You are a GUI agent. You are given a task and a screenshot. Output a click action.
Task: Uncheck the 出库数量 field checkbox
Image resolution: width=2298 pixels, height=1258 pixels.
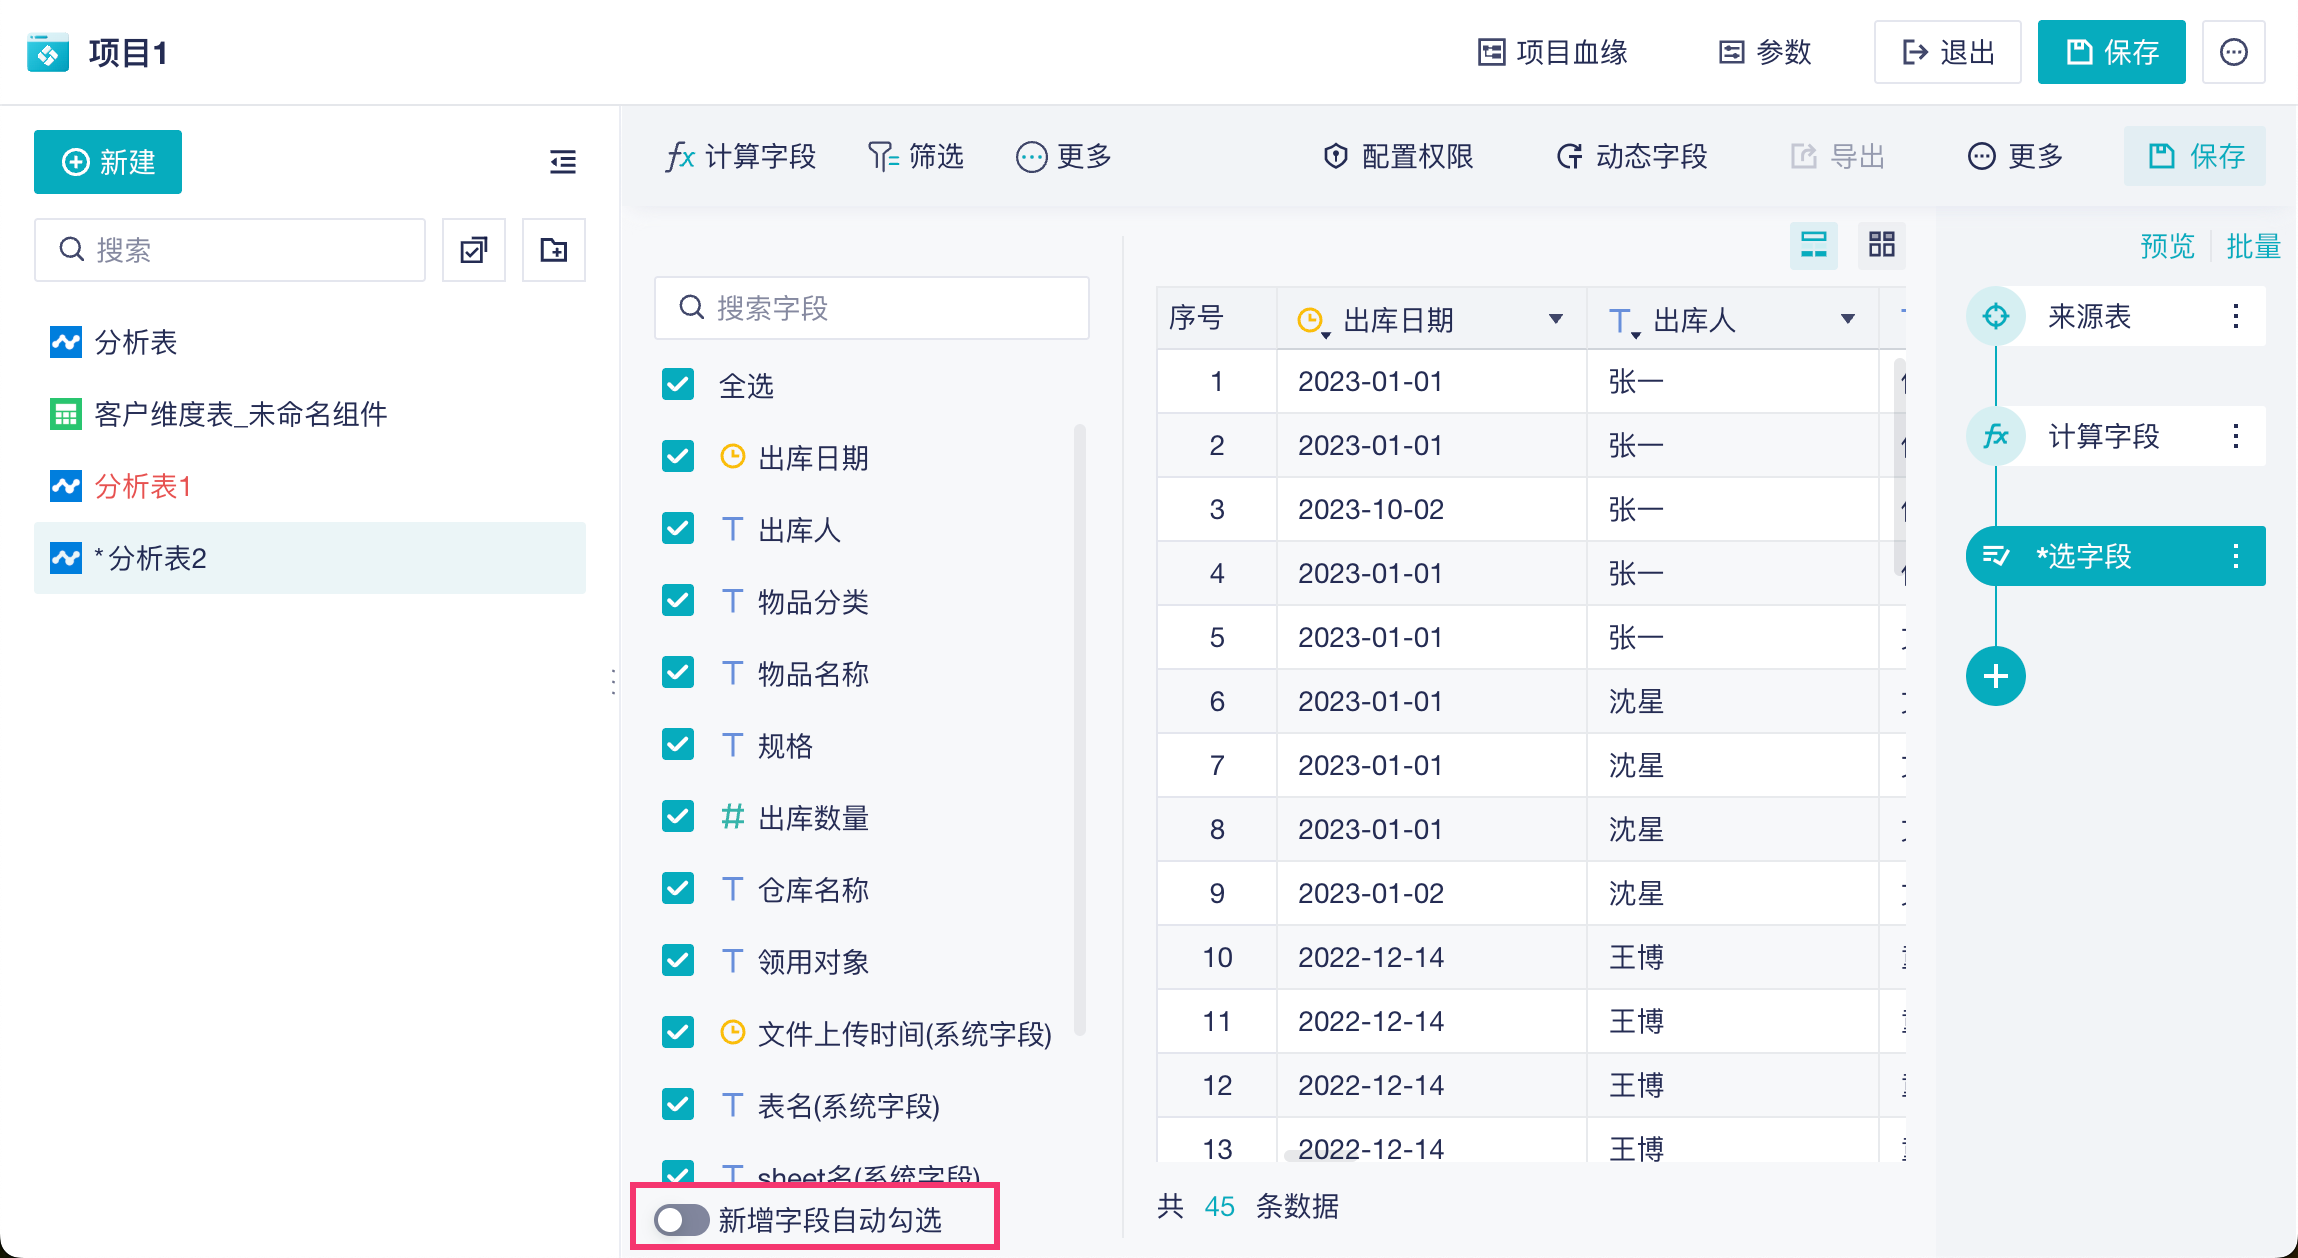678,817
